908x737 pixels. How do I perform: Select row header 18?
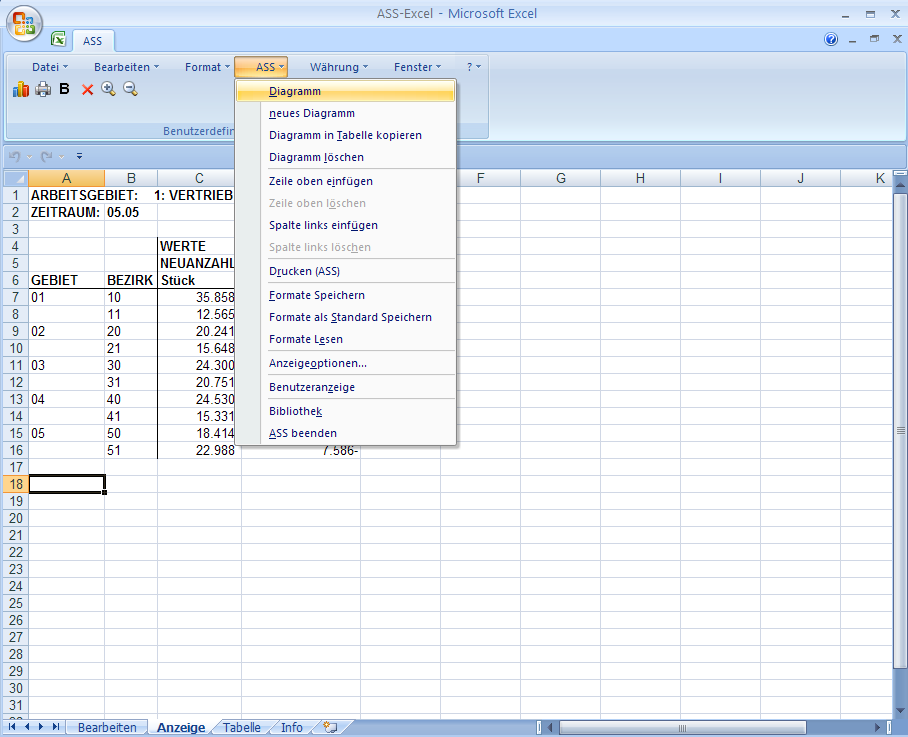click(16, 484)
